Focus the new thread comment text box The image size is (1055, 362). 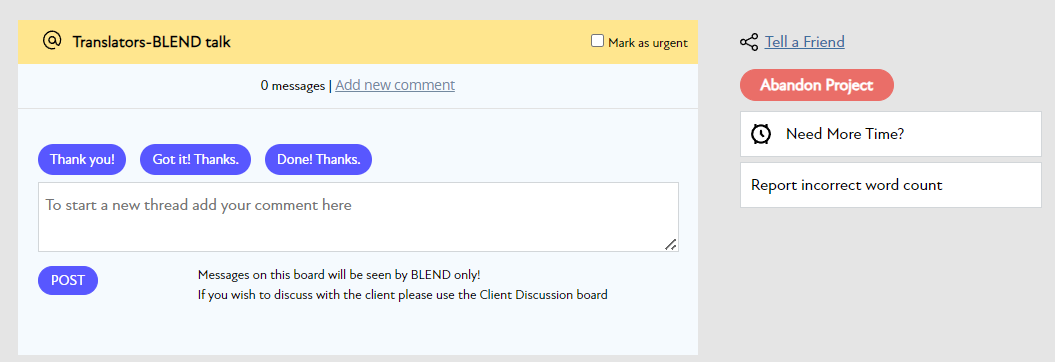[x=358, y=217]
